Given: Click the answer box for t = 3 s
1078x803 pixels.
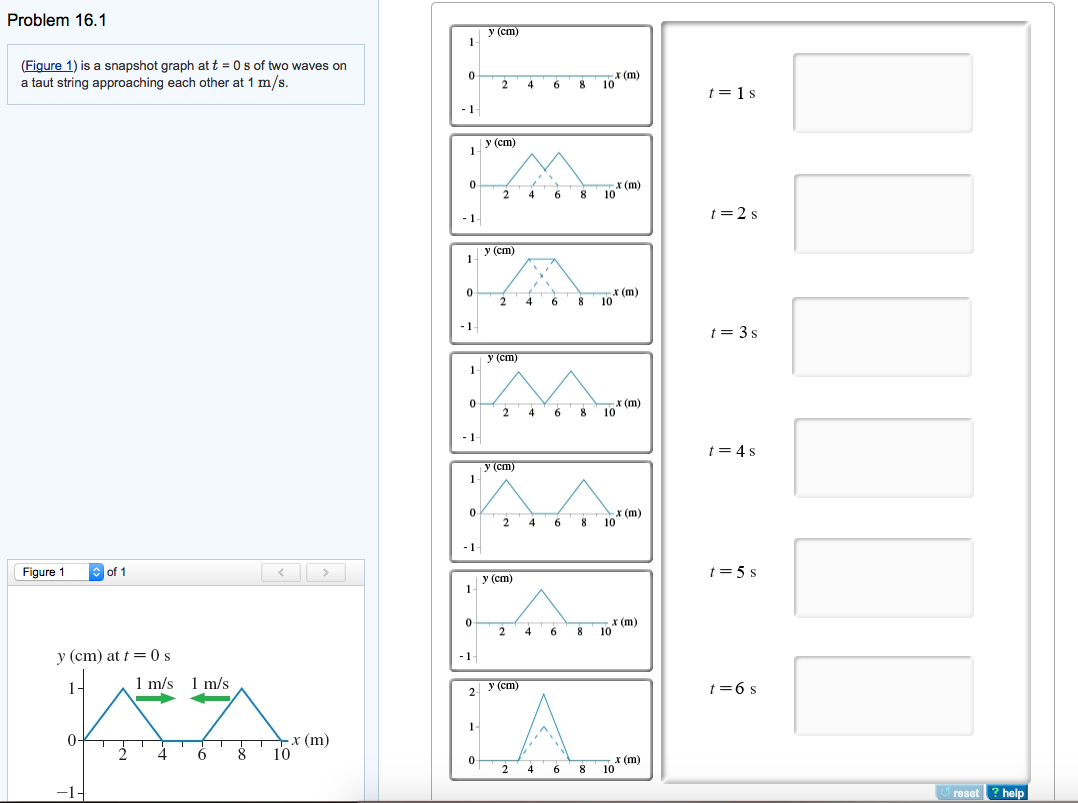Looking at the screenshot, I should click(882, 336).
